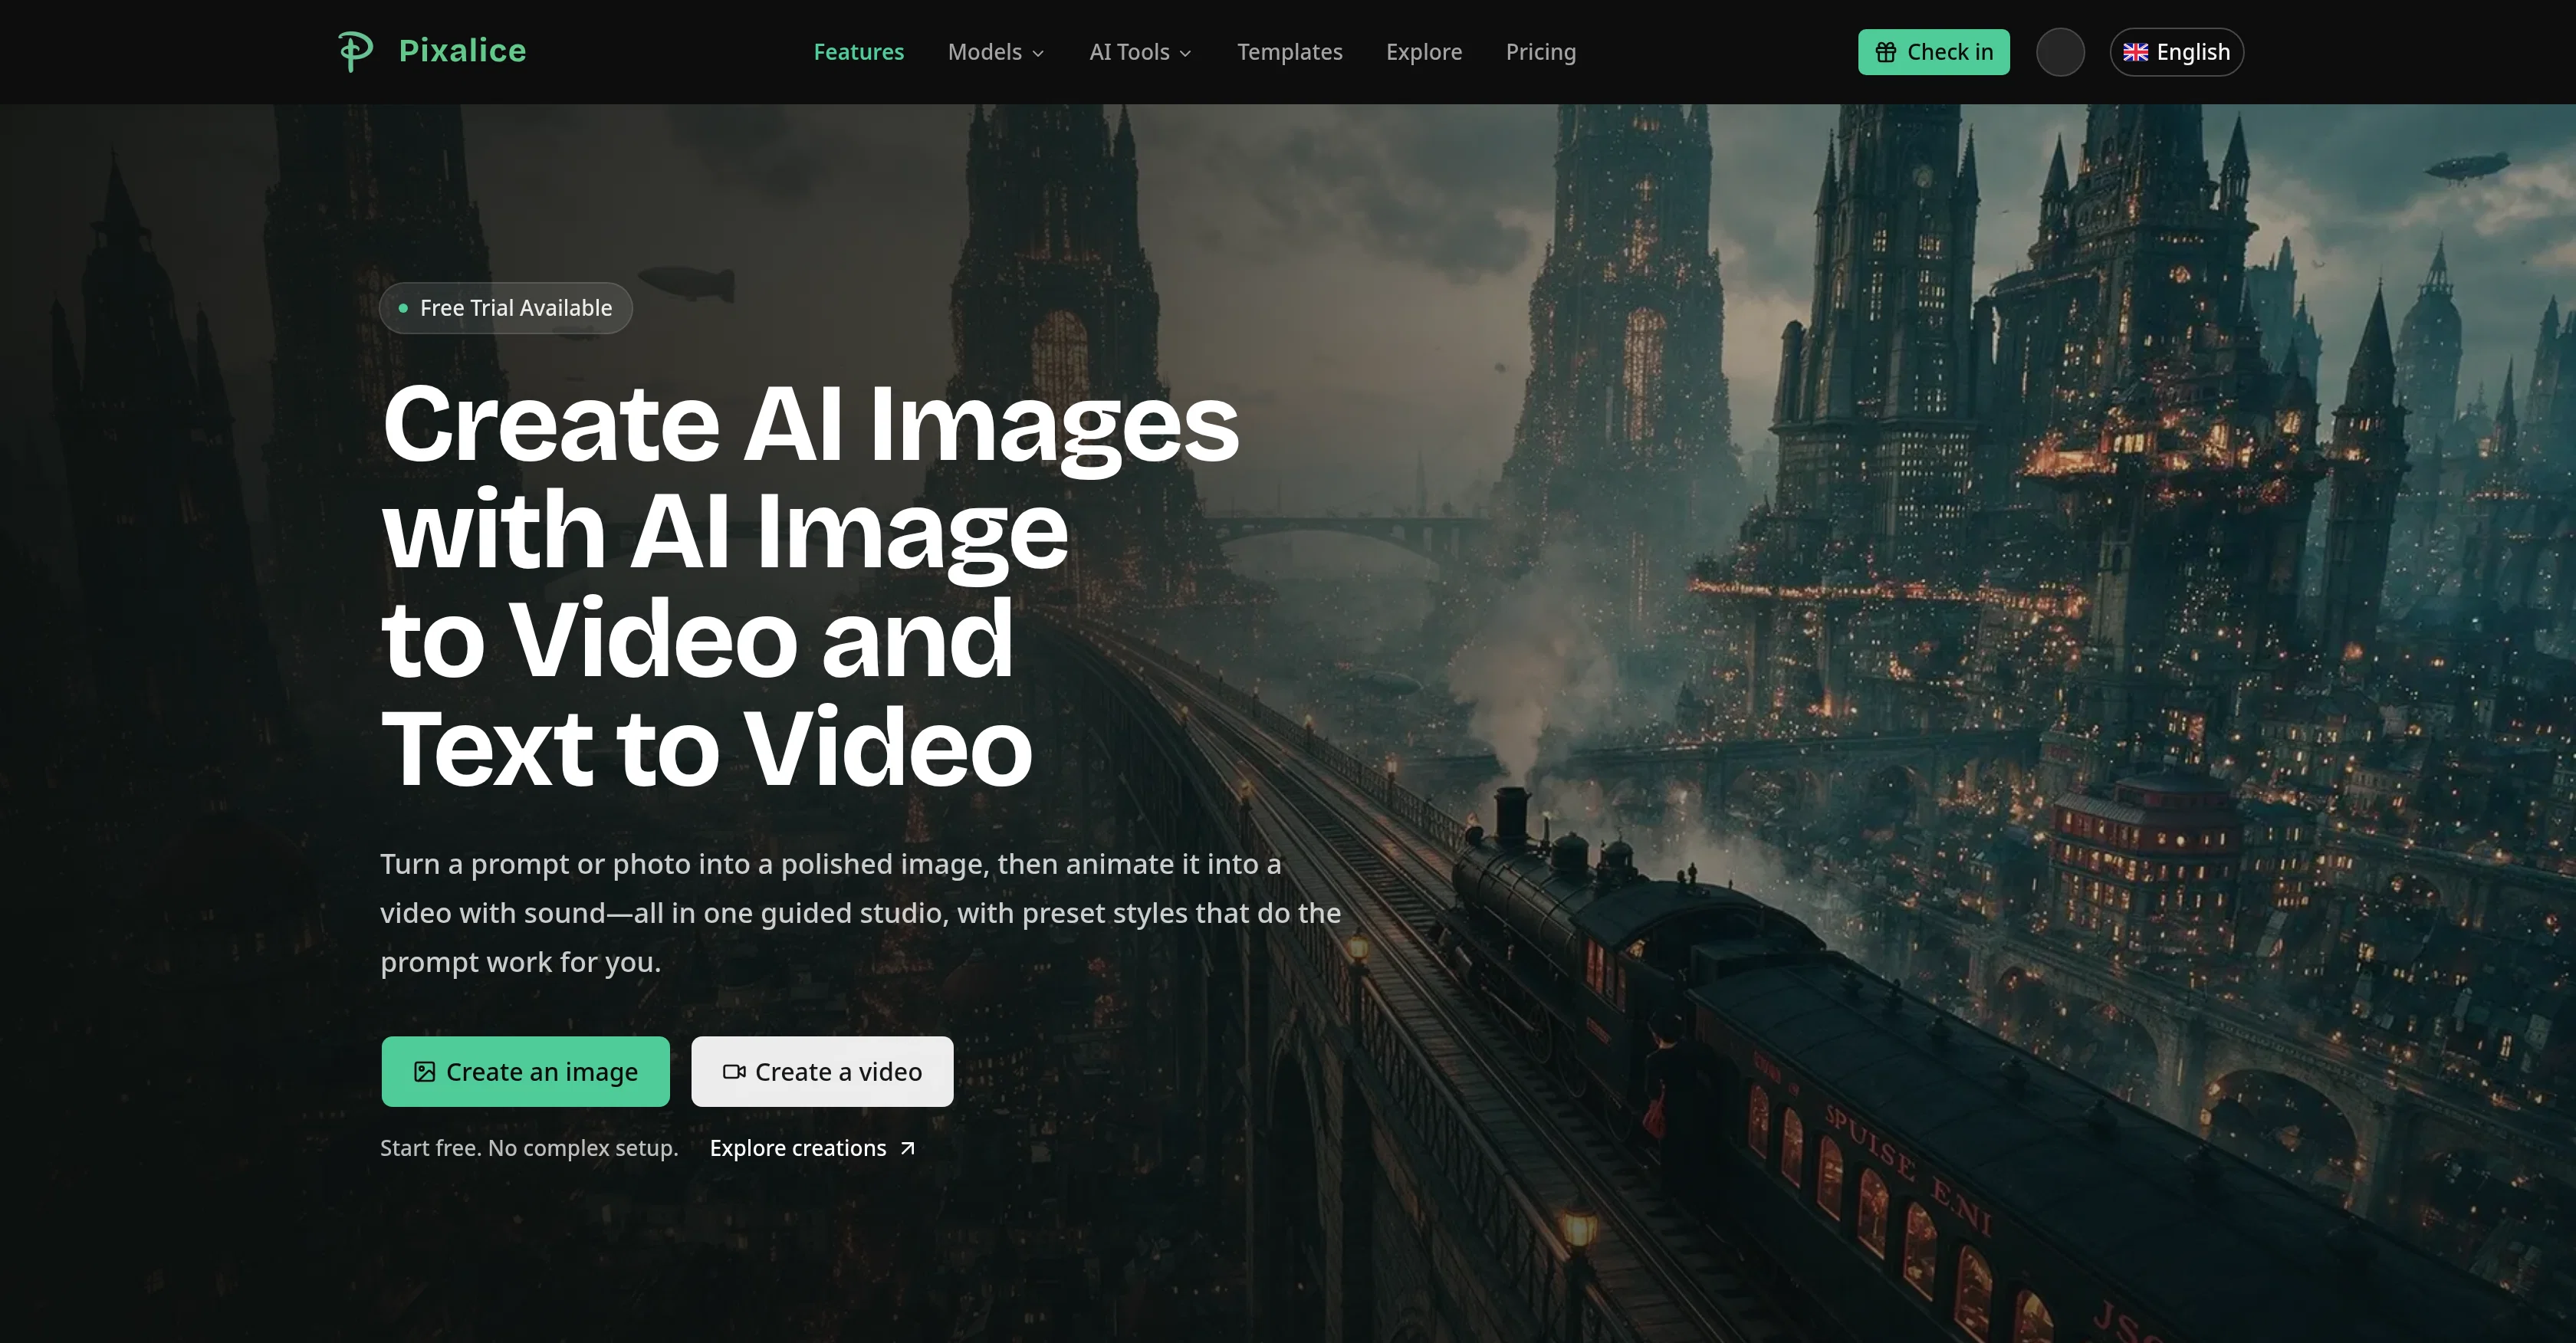Click the headline 'Create AI Images'

[810, 426]
